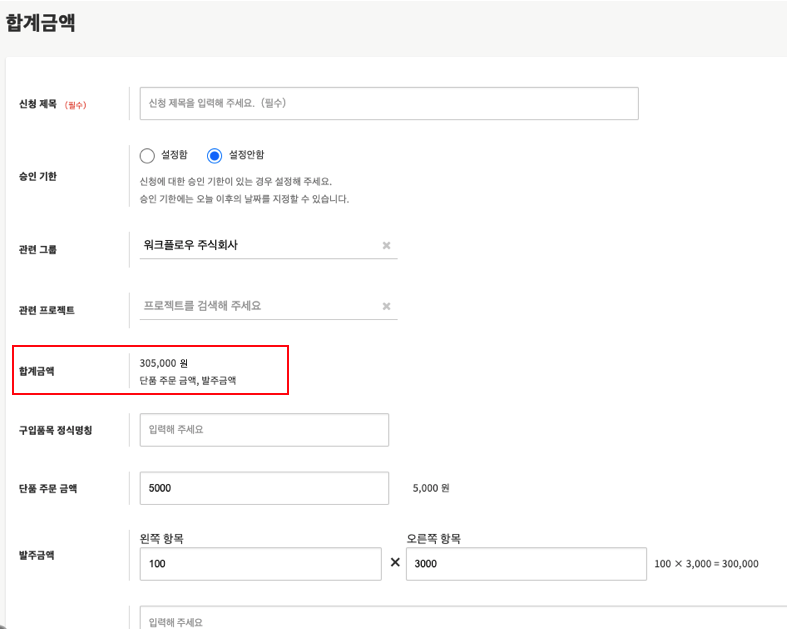The image size is (788, 630).
Task: Click the 100 × 3,000 = 300,000 calculation text
Action: pos(706,564)
